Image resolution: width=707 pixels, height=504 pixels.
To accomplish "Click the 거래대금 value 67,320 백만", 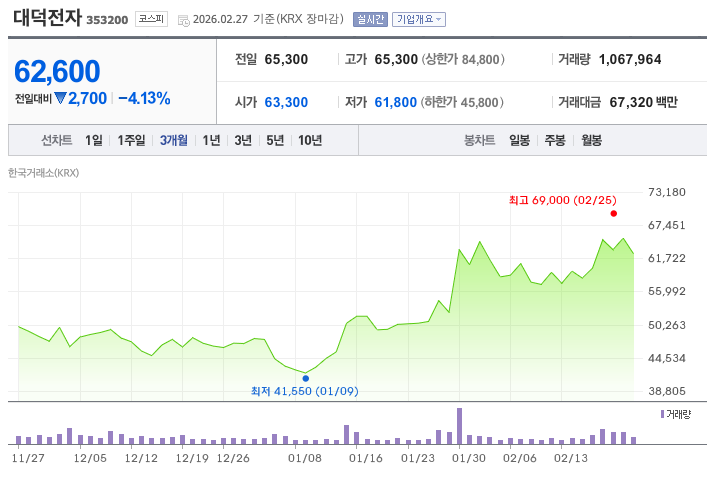I will pos(643,102).
